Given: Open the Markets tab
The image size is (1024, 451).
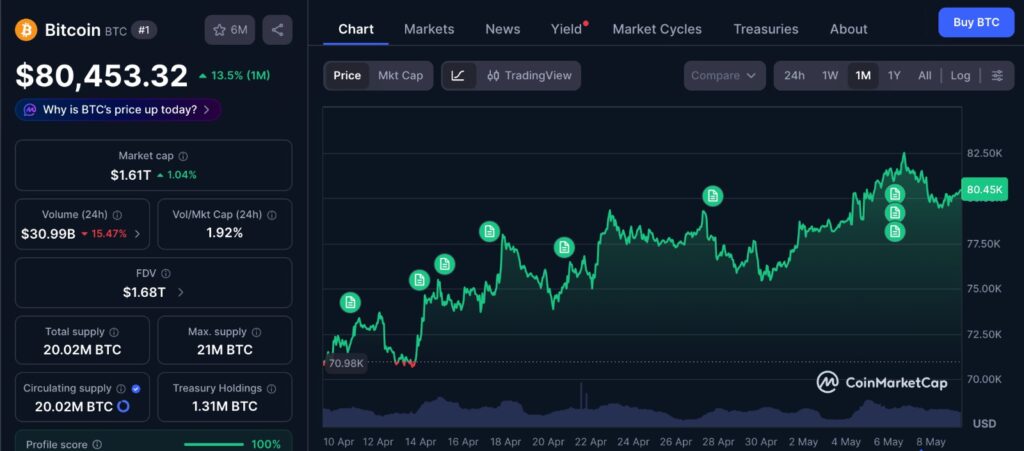Looking at the screenshot, I should click(429, 29).
